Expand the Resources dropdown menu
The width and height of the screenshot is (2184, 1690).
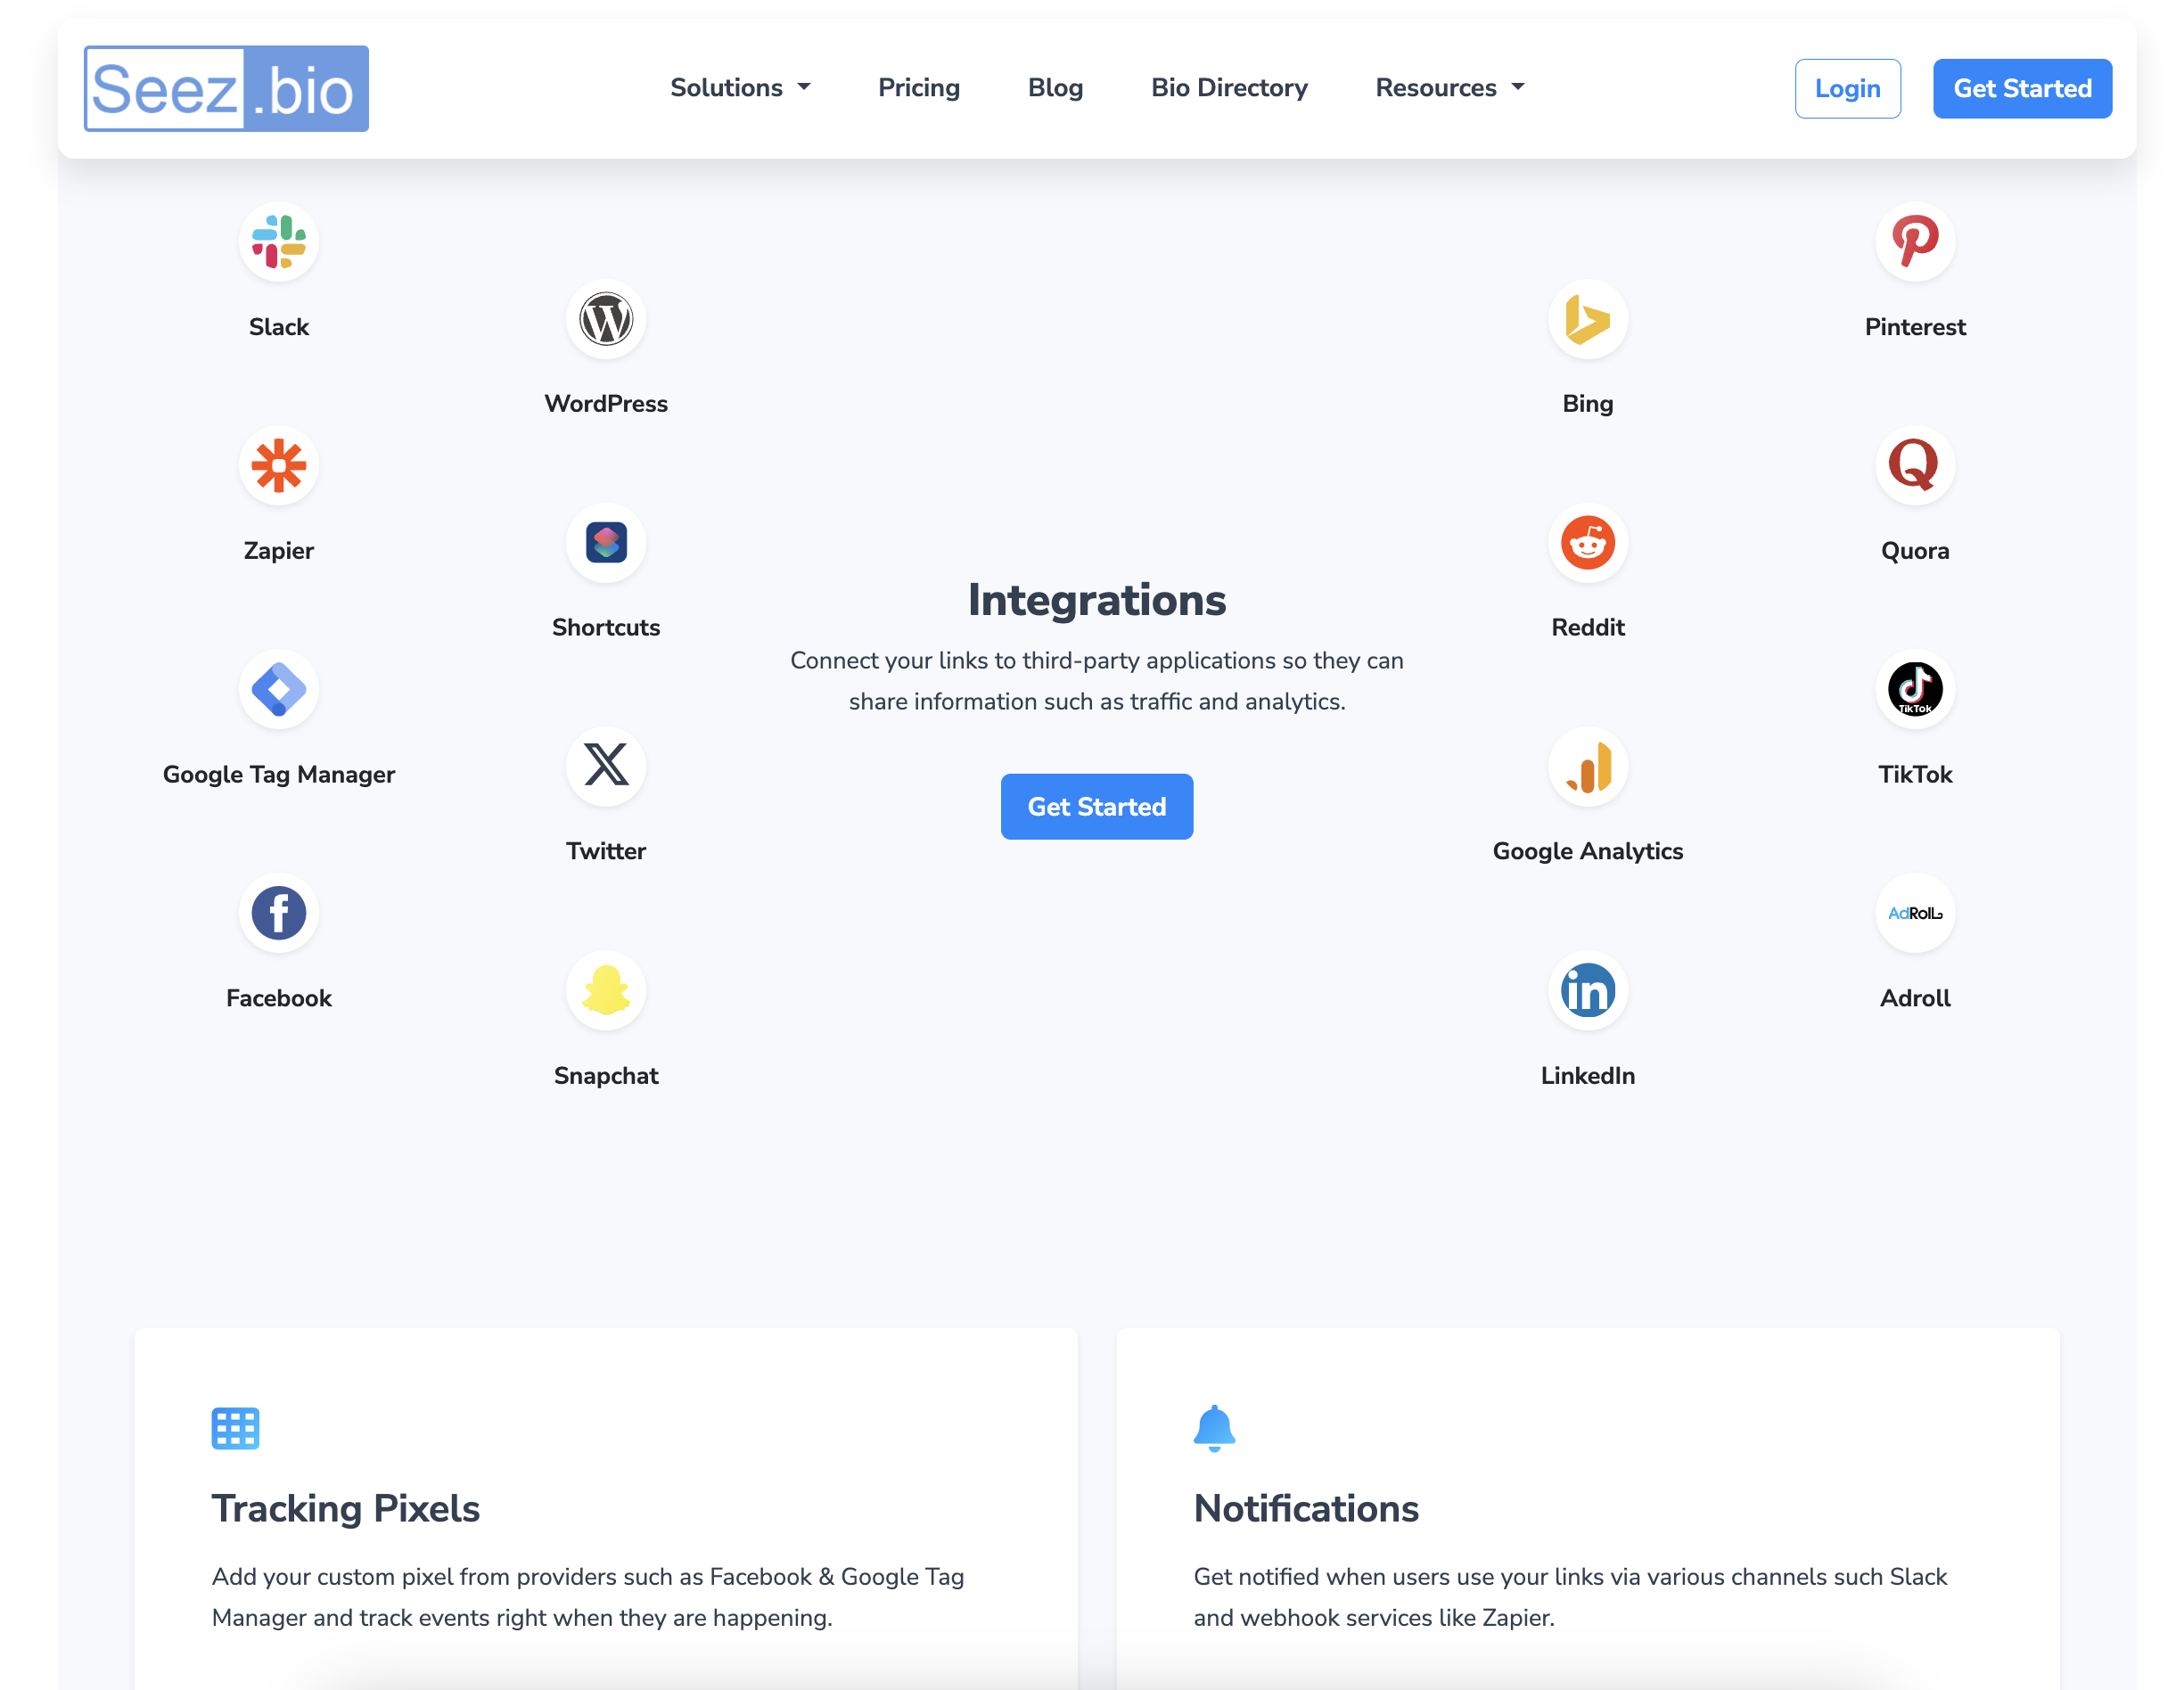(1450, 88)
